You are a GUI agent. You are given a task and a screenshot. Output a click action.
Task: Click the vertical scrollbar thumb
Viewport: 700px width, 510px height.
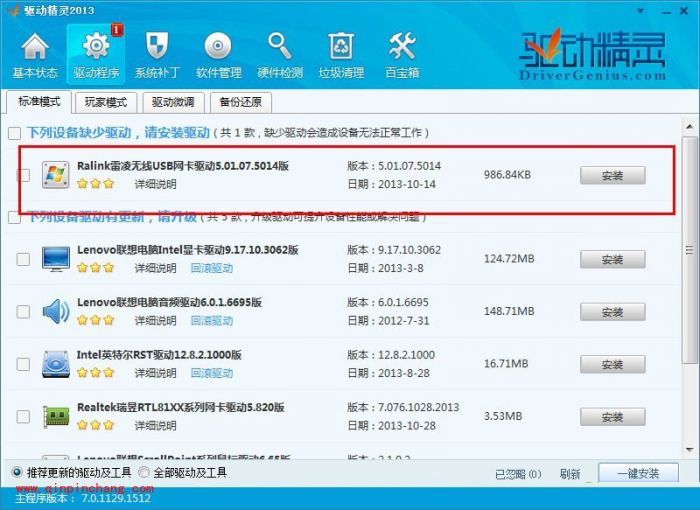(x=690, y=250)
